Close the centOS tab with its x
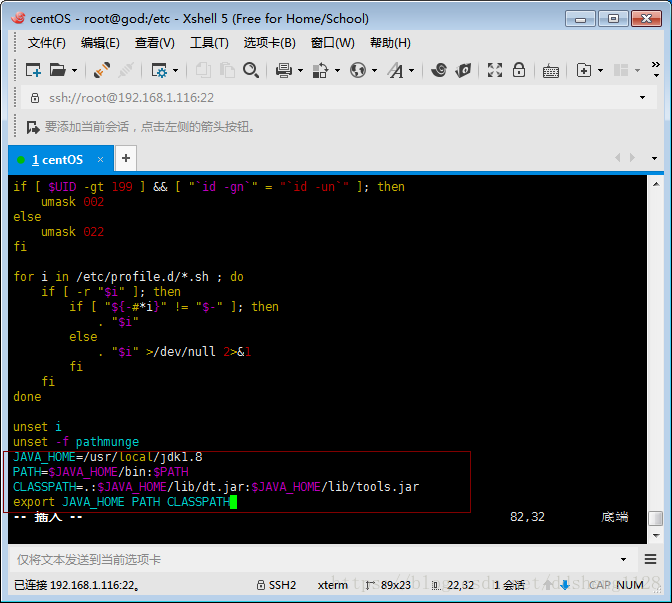Screen dimensions: 672x603 click(100, 159)
